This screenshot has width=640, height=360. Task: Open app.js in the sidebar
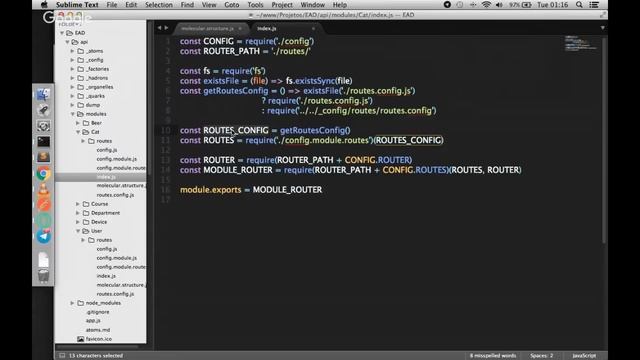click(x=93, y=321)
